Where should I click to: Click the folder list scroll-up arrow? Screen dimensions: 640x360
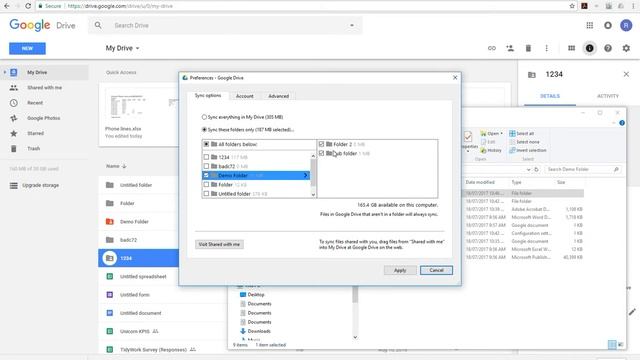(313, 156)
